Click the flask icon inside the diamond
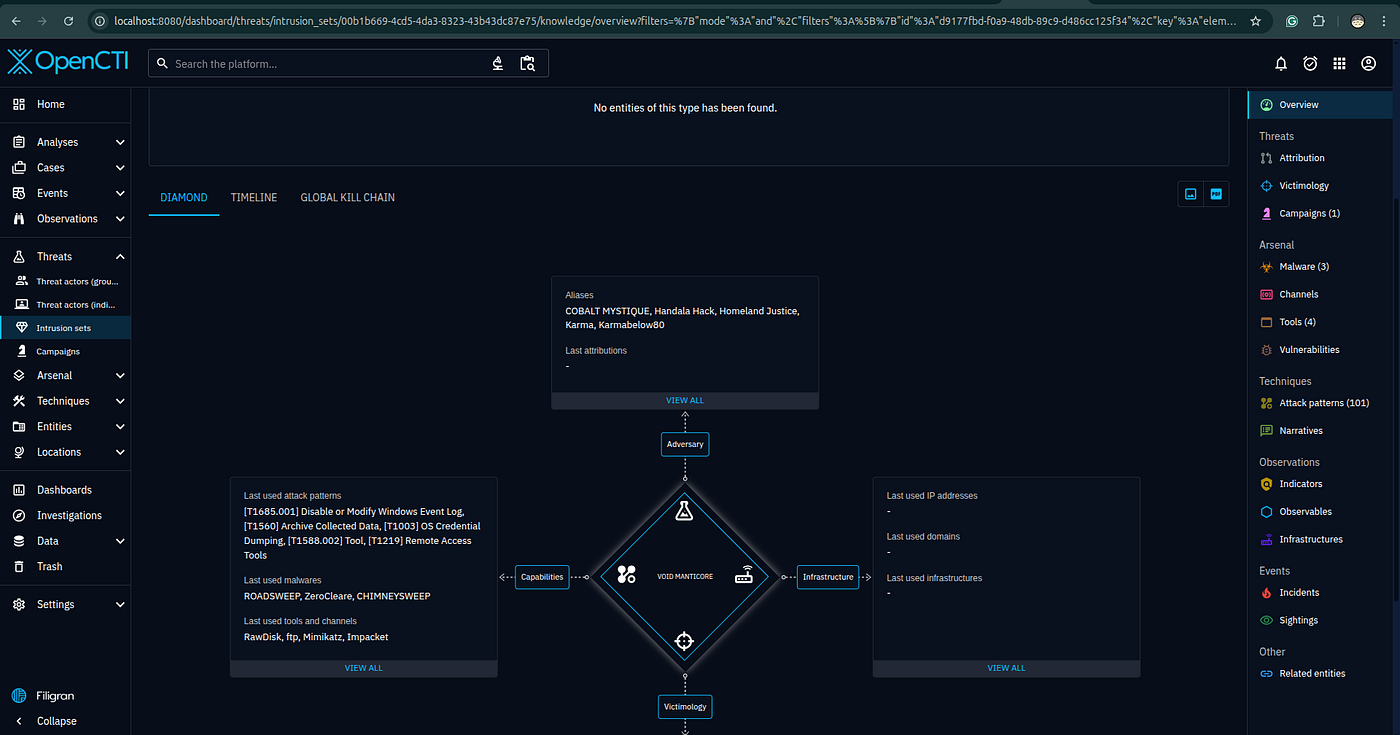This screenshot has width=1400, height=735. [x=684, y=510]
